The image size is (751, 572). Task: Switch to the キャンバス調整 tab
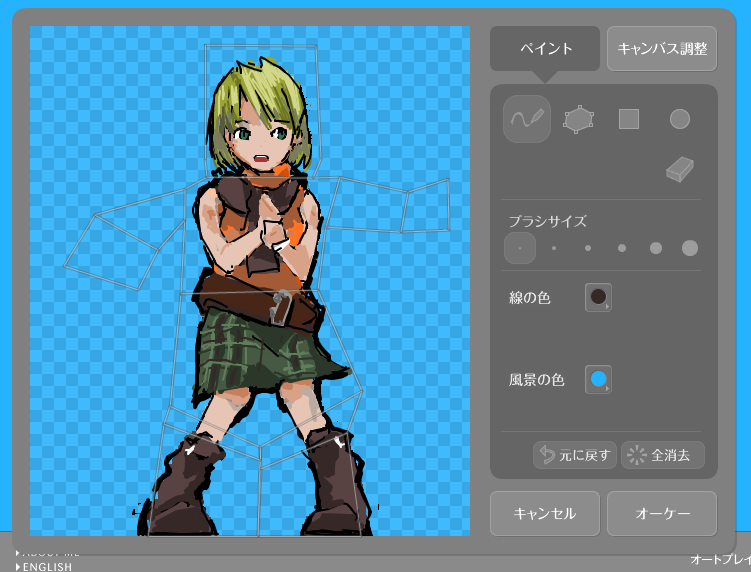(x=662, y=49)
